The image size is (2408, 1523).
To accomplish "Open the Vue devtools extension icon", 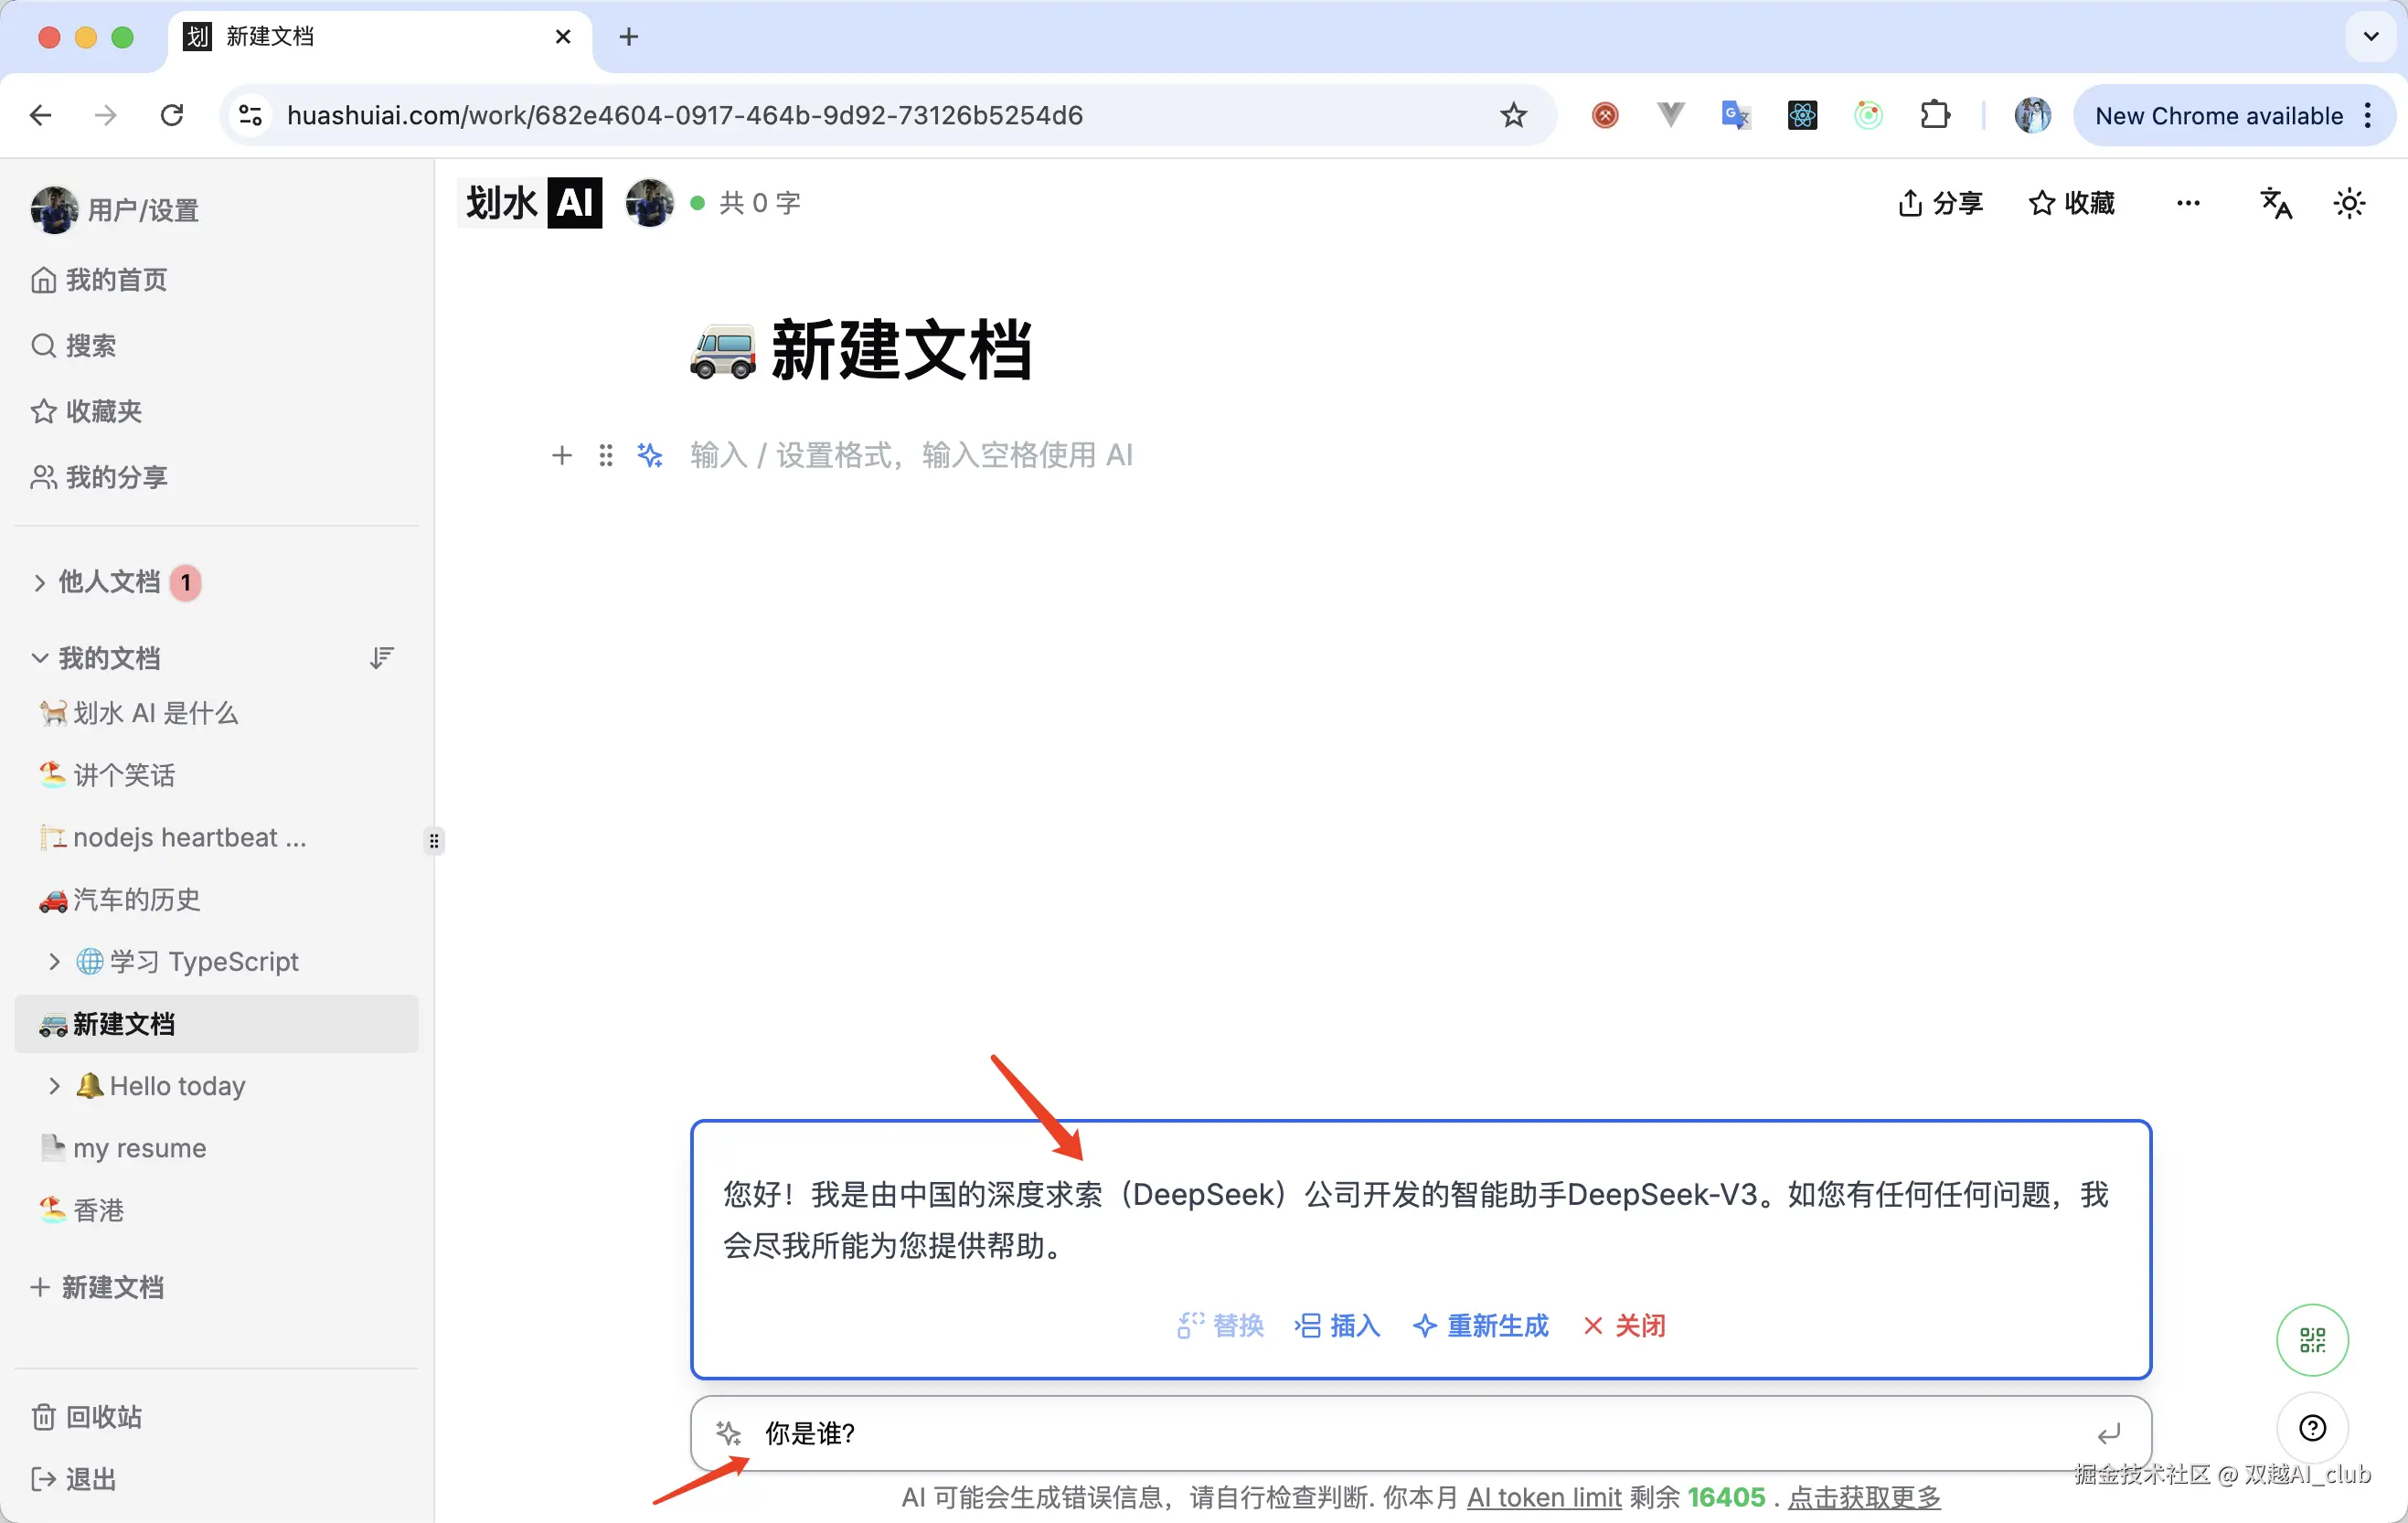I will (x=1670, y=115).
